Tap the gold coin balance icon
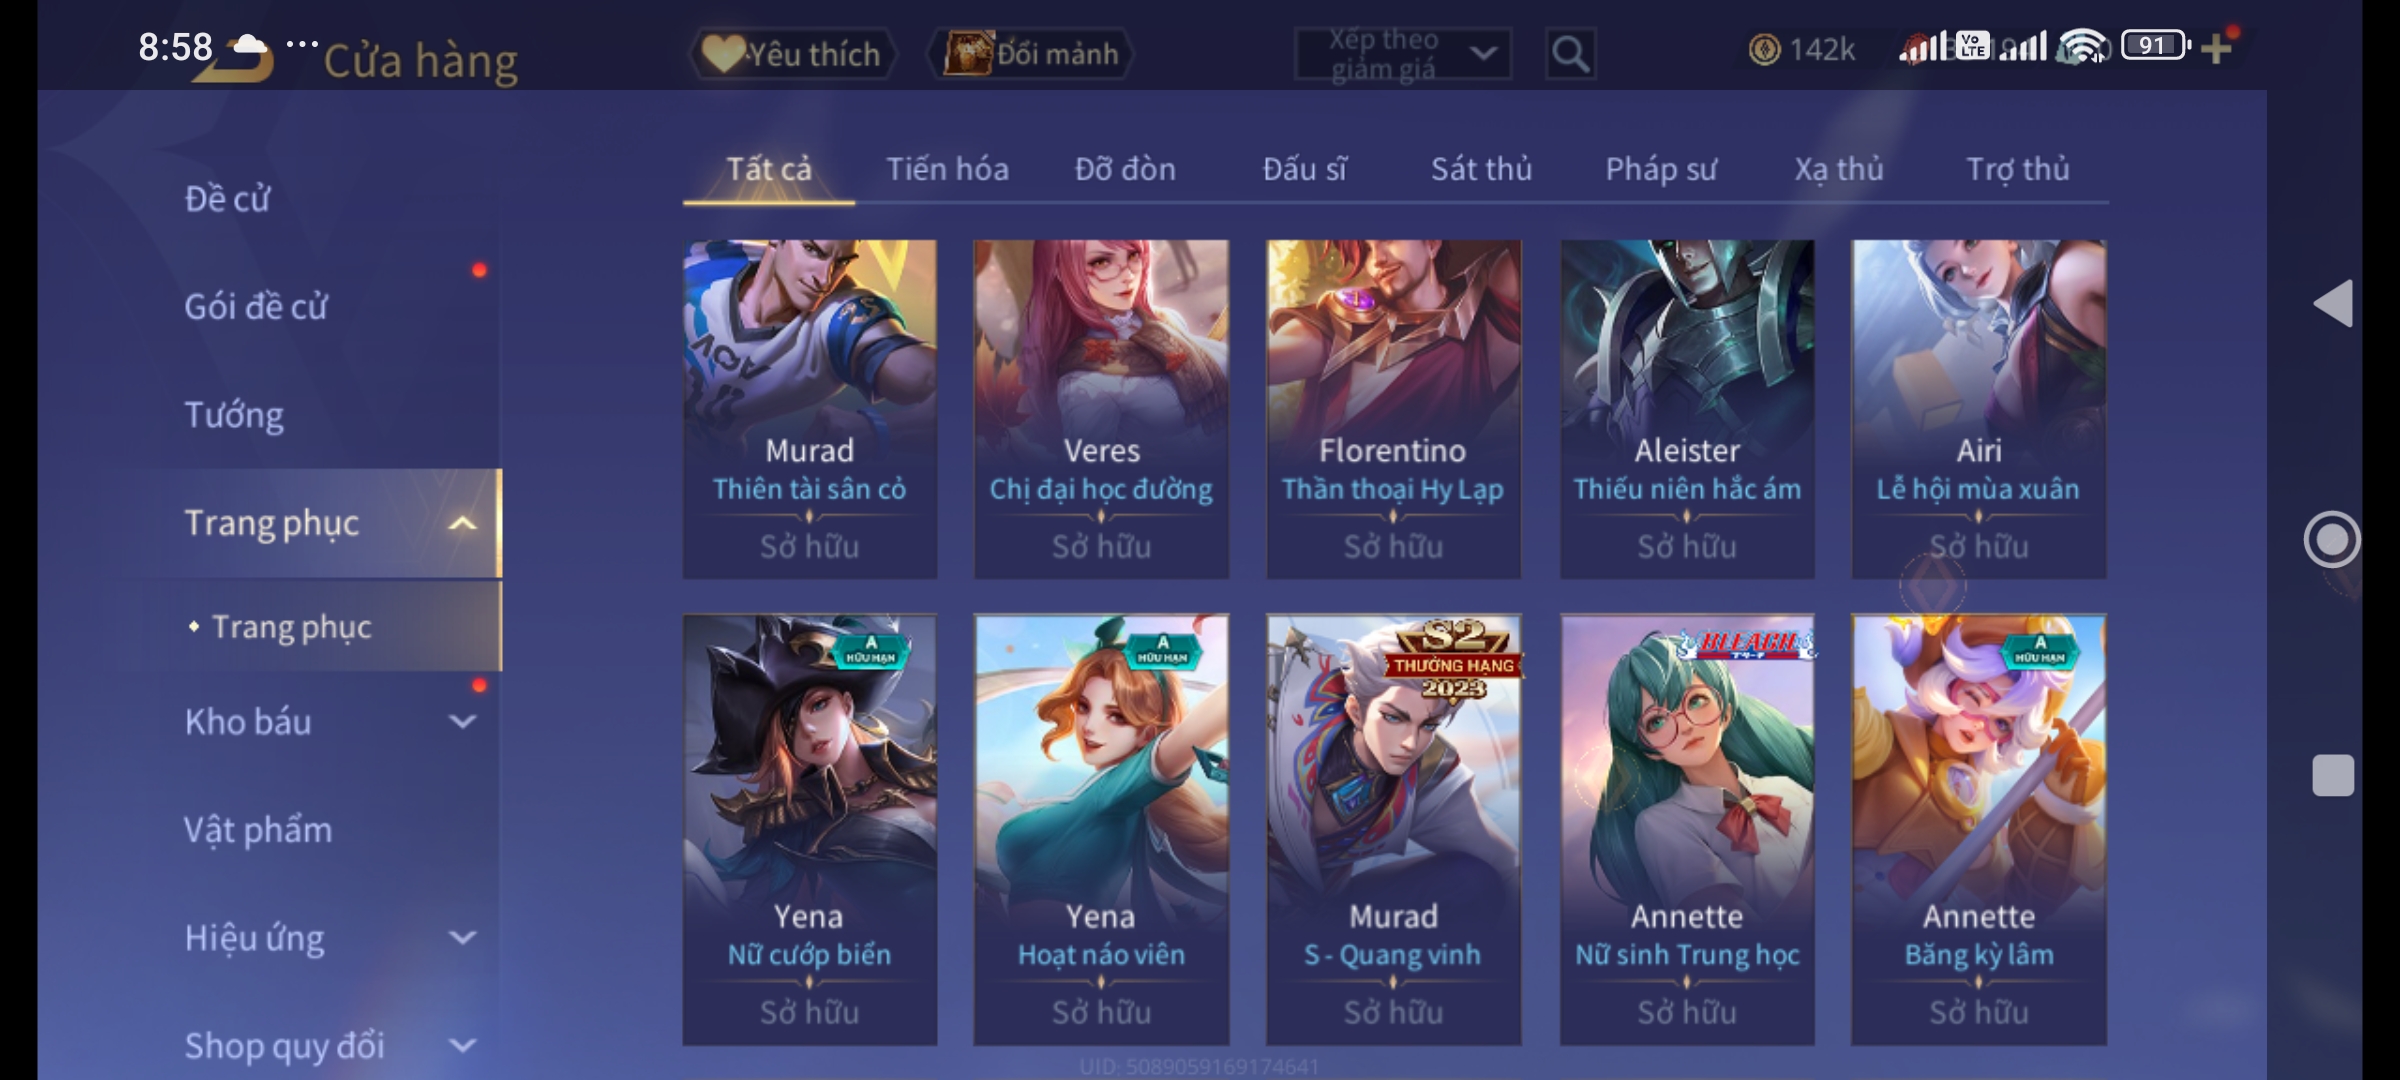This screenshot has width=2400, height=1080. point(1764,49)
